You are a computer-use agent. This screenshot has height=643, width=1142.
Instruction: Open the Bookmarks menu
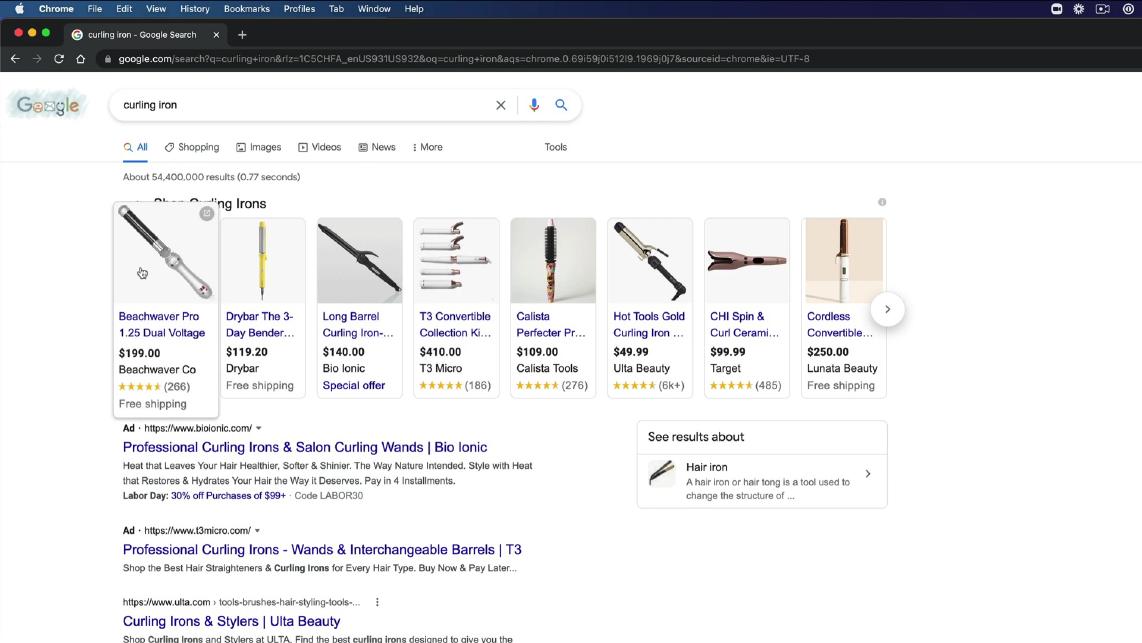(x=247, y=9)
